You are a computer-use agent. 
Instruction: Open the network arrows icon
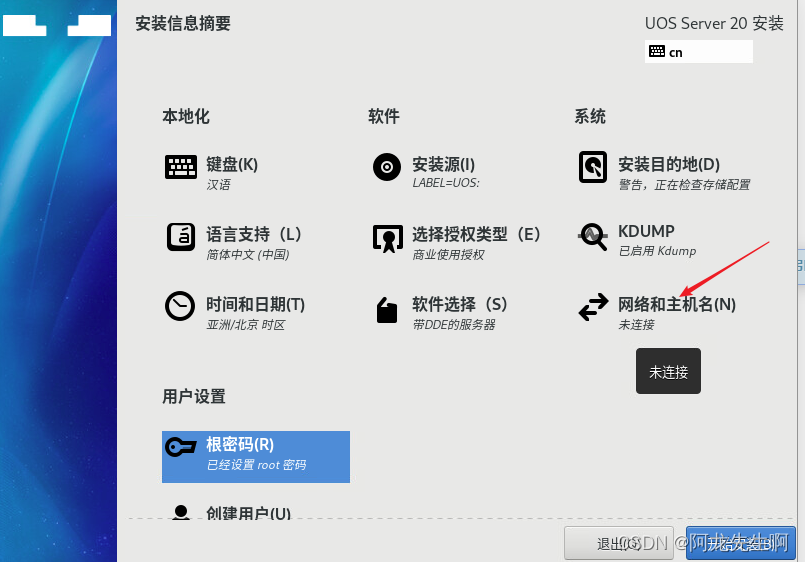pos(593,307)
